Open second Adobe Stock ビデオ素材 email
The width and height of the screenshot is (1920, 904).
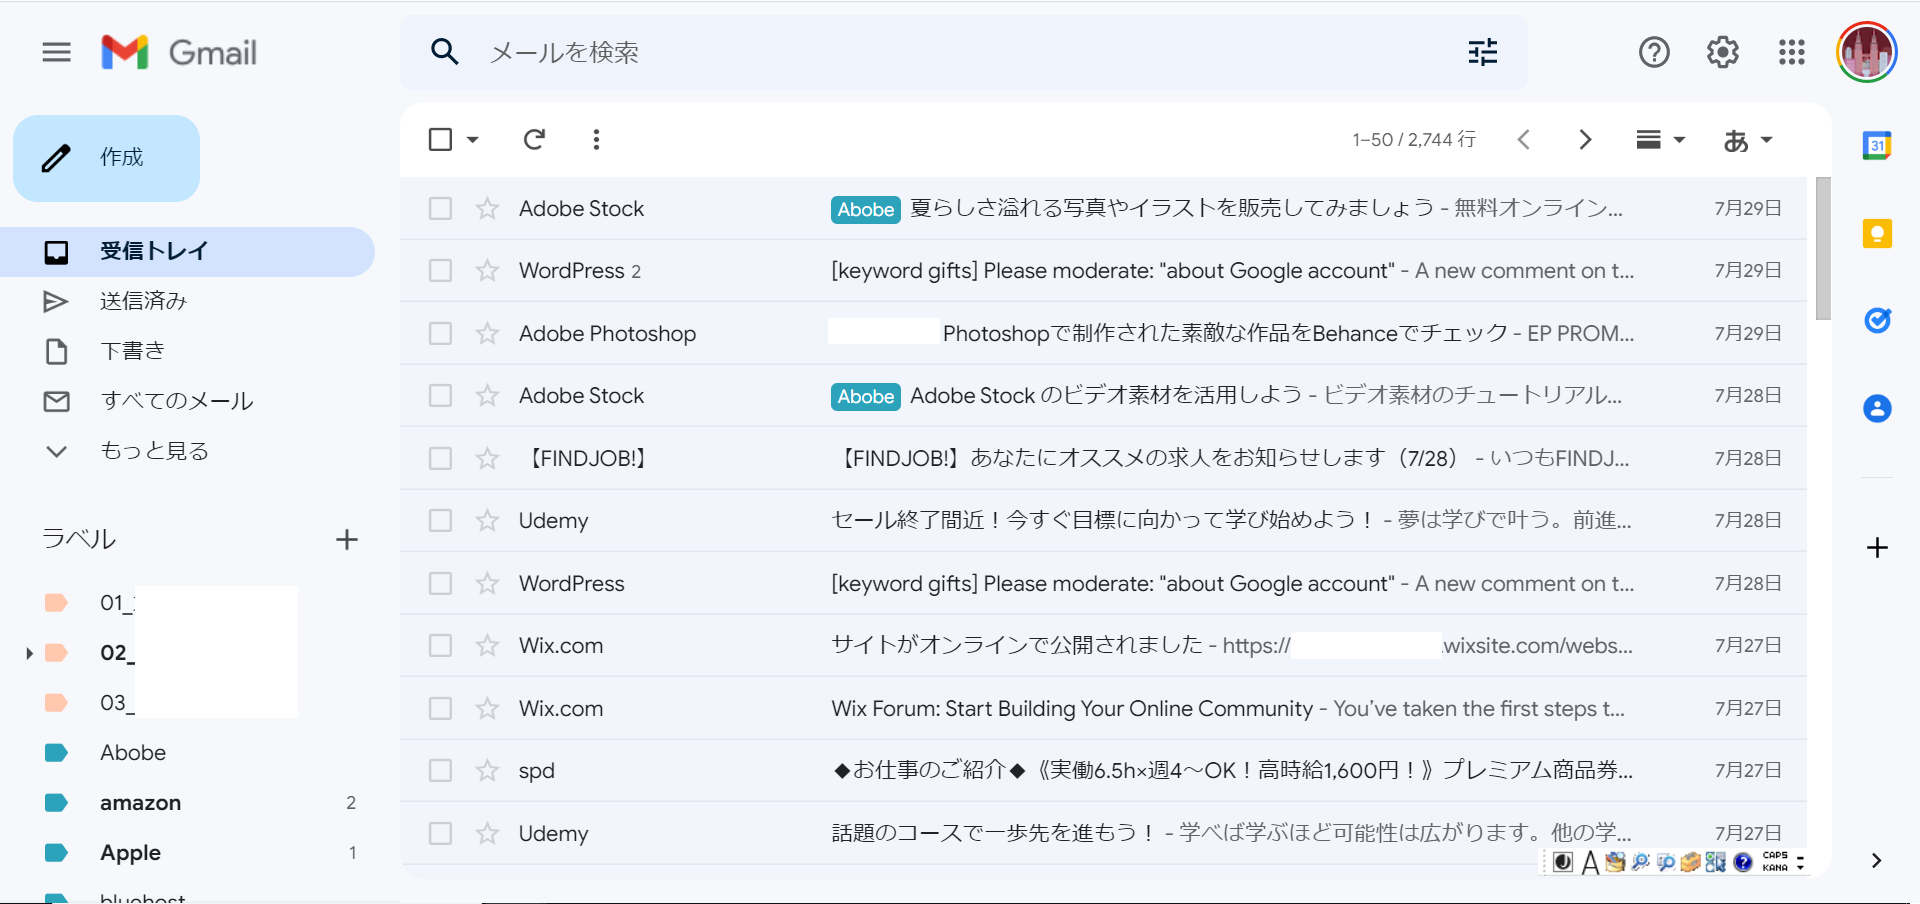click(1103, 395)
